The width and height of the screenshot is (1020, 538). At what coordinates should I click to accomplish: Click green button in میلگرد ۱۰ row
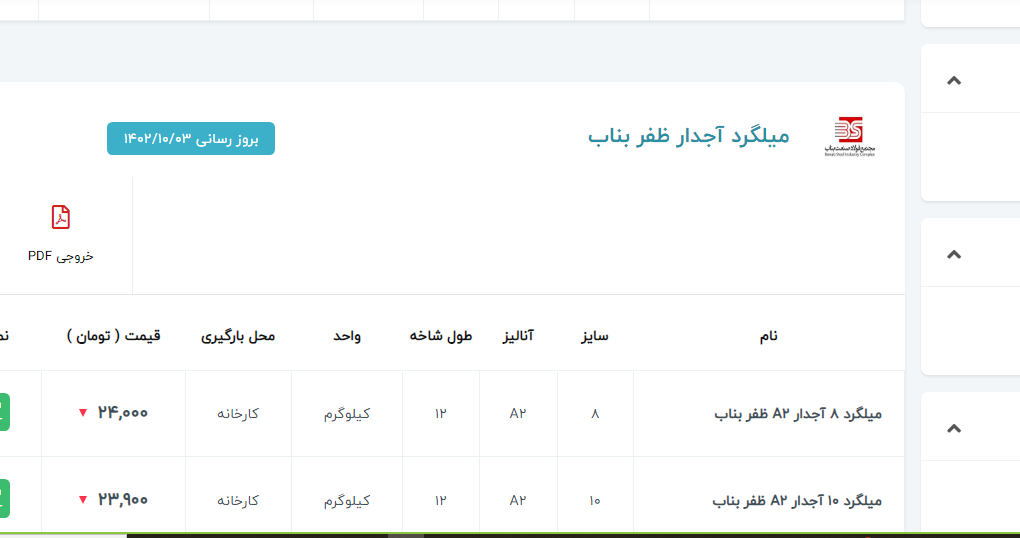tap(4, 498)
